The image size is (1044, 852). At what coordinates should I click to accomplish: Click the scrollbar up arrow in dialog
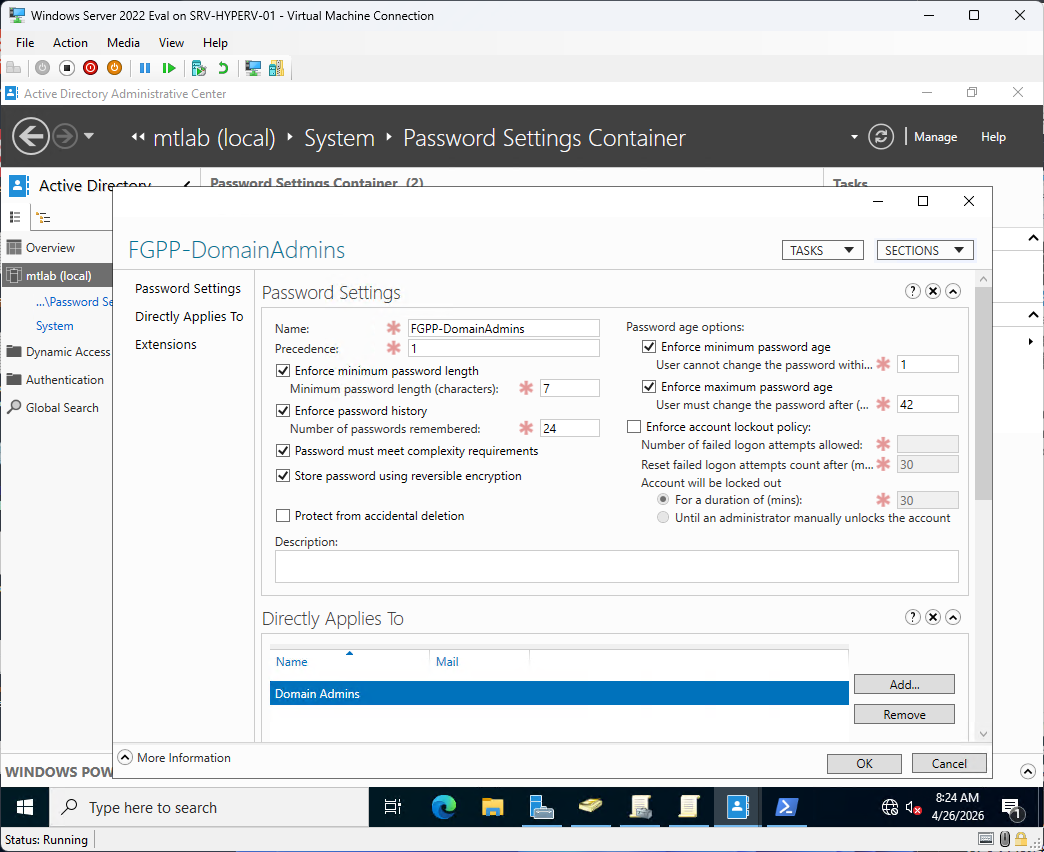pyautogui.click(x=983, y=279)
